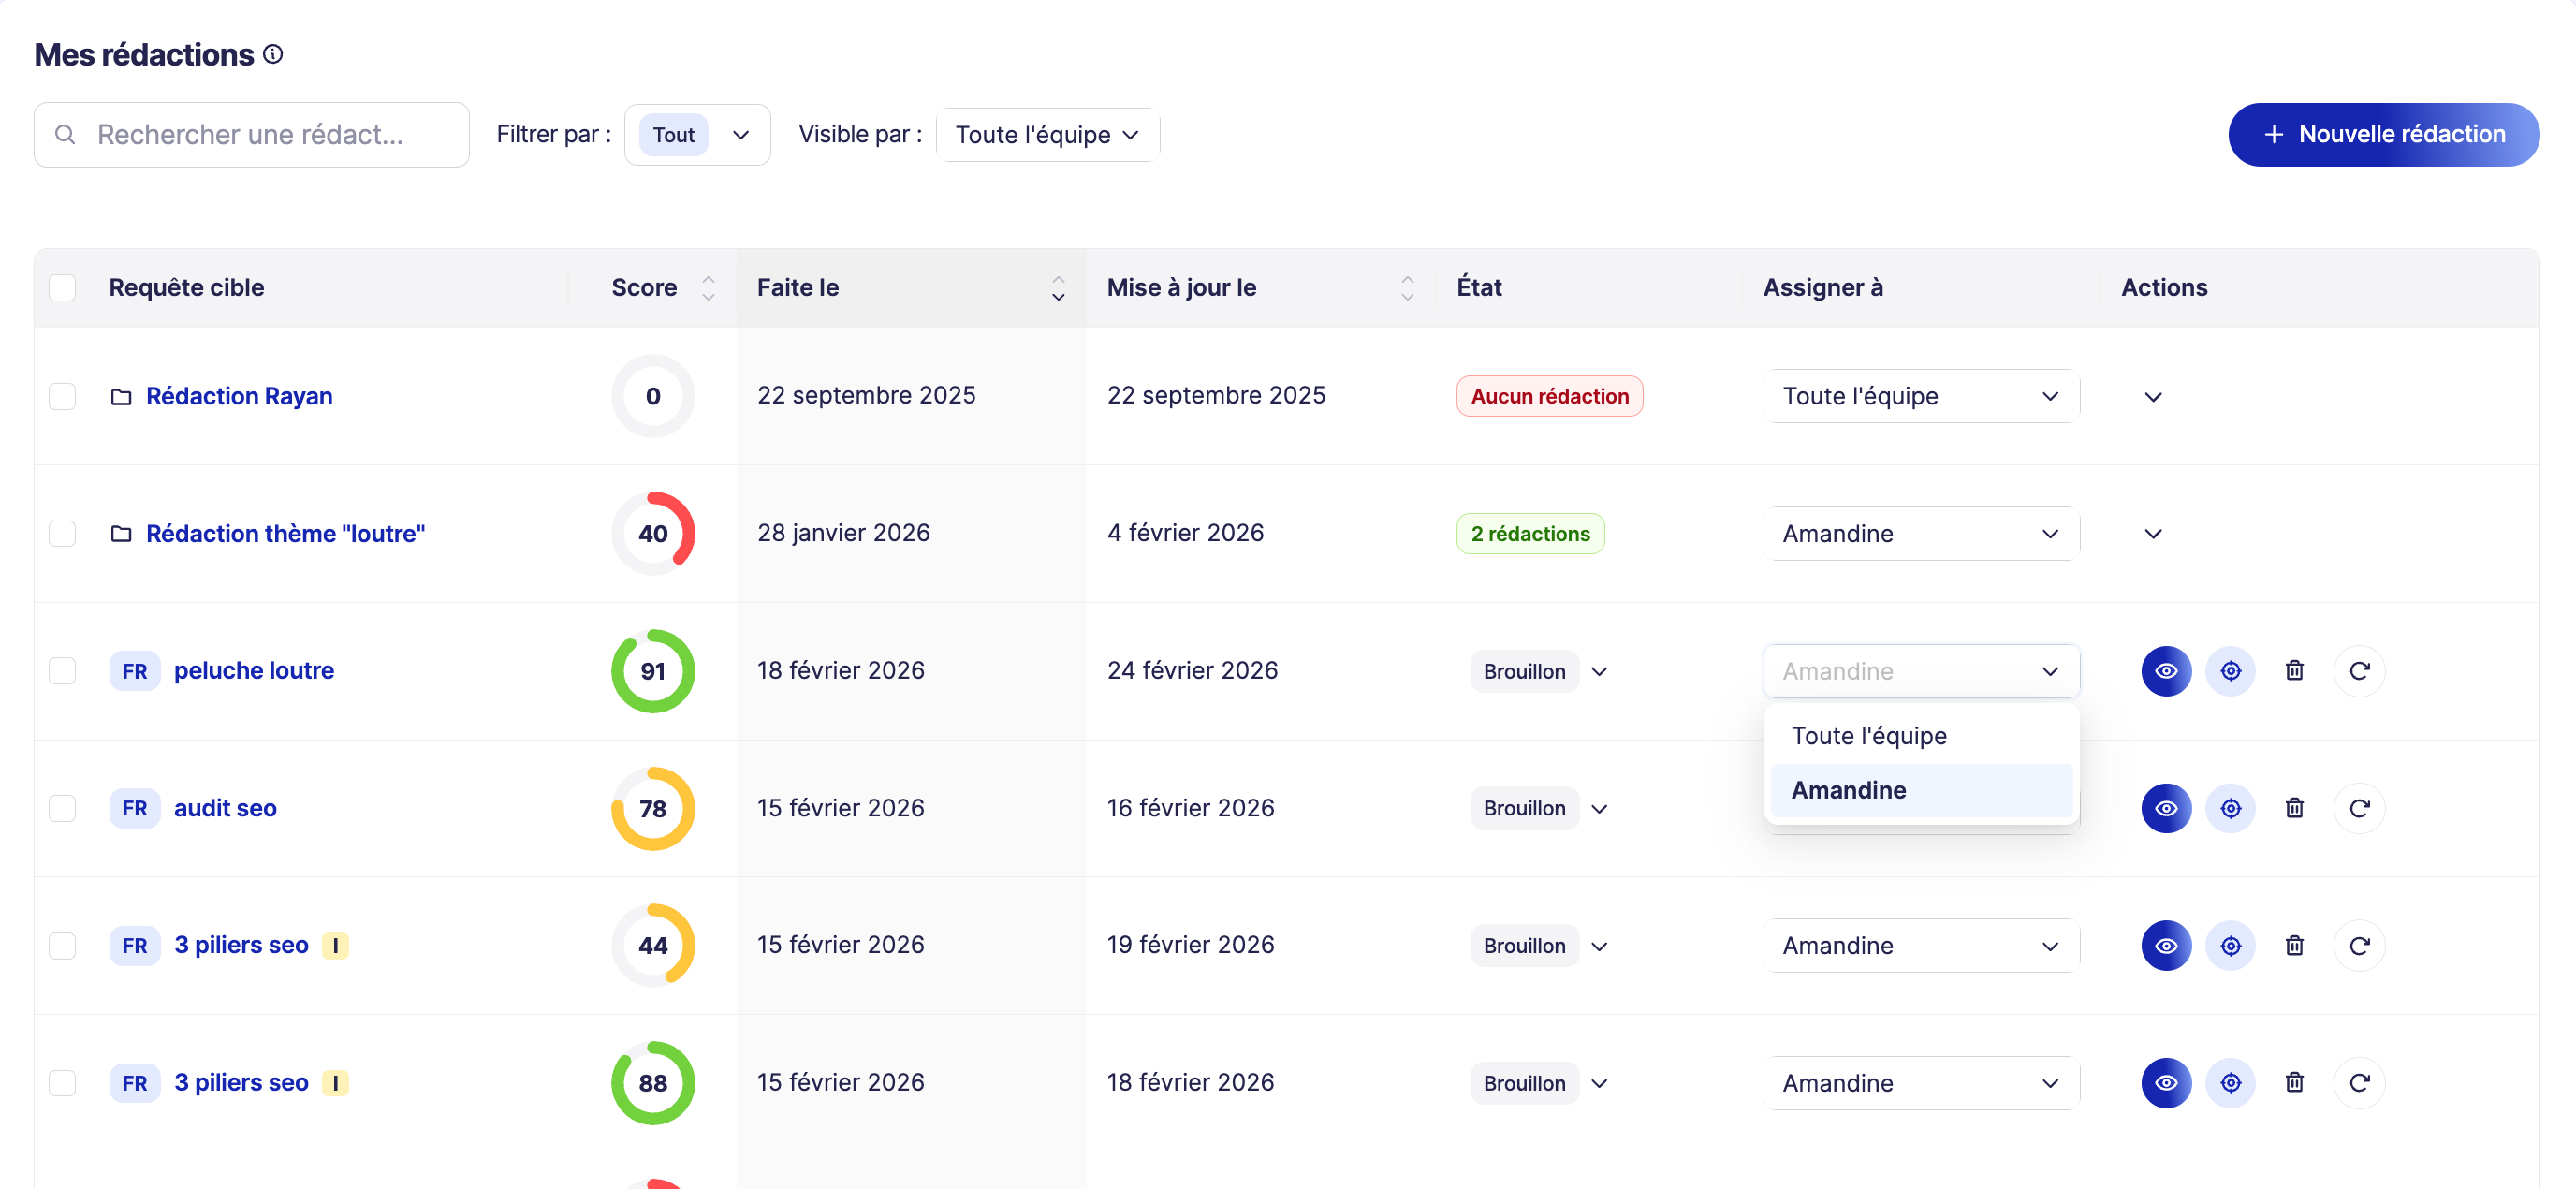
Task: Refresh 3 piliers seo row scored 44
Action: coord(2359,946)
